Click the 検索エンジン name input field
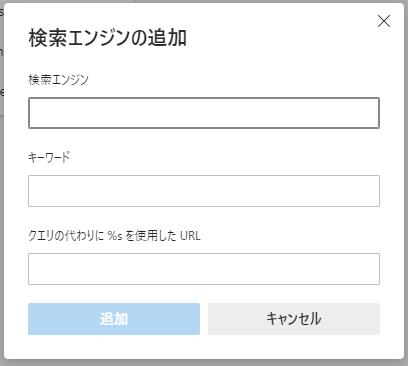Screen dimensions: 408x366 204,113
